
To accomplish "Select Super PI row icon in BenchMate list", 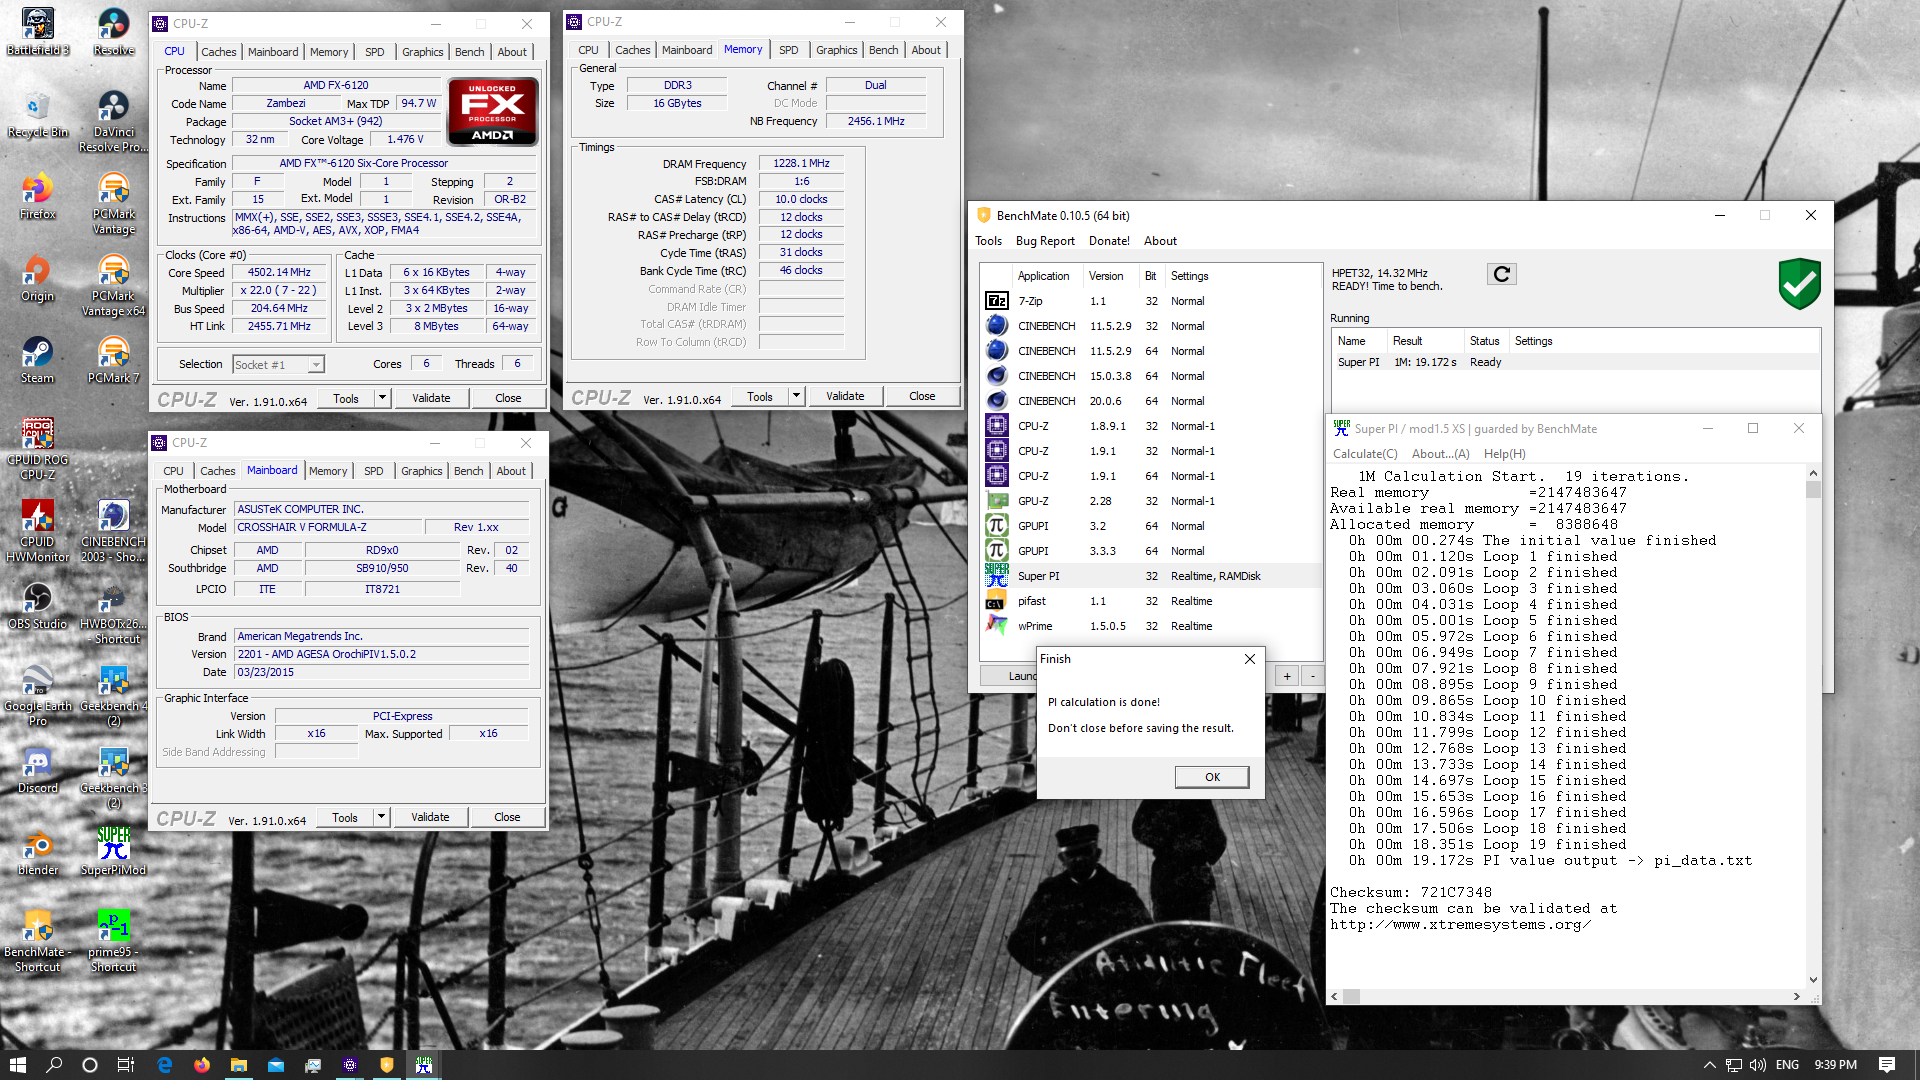I will click(997, 576).
